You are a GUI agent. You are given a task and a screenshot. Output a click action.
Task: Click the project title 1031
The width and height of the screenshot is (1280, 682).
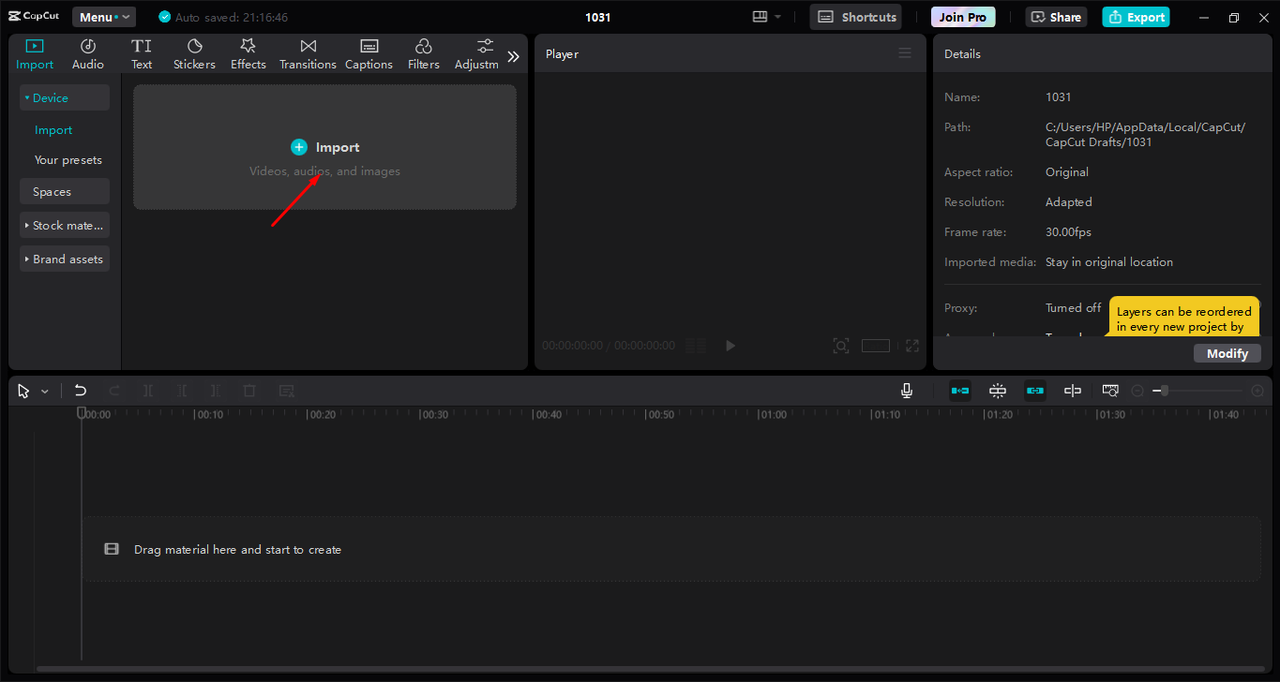598,17
